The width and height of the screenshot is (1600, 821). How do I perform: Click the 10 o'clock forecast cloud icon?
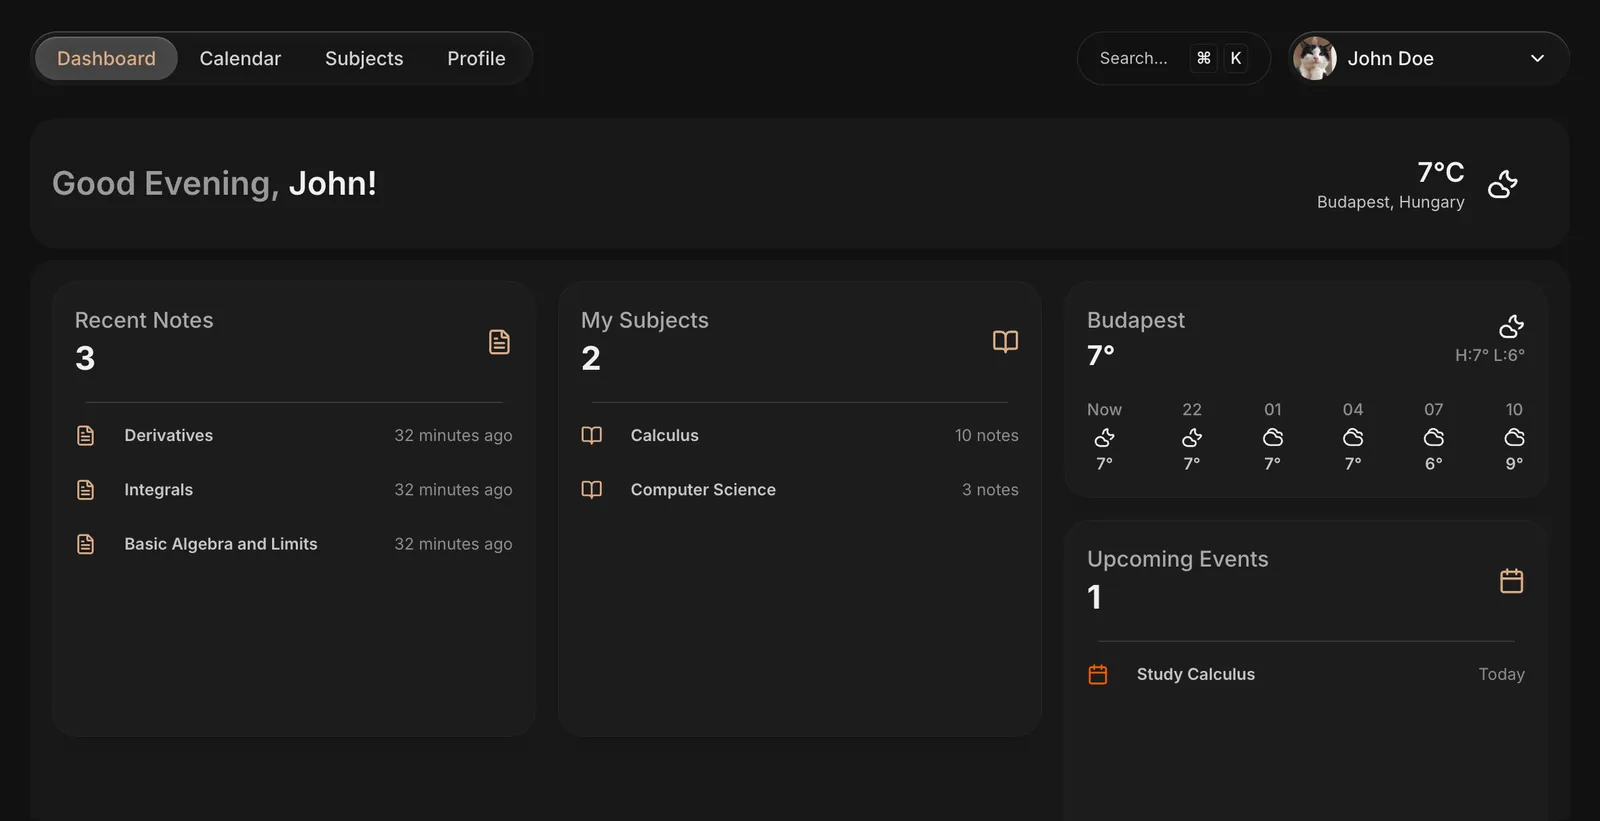coord(1514,438)
